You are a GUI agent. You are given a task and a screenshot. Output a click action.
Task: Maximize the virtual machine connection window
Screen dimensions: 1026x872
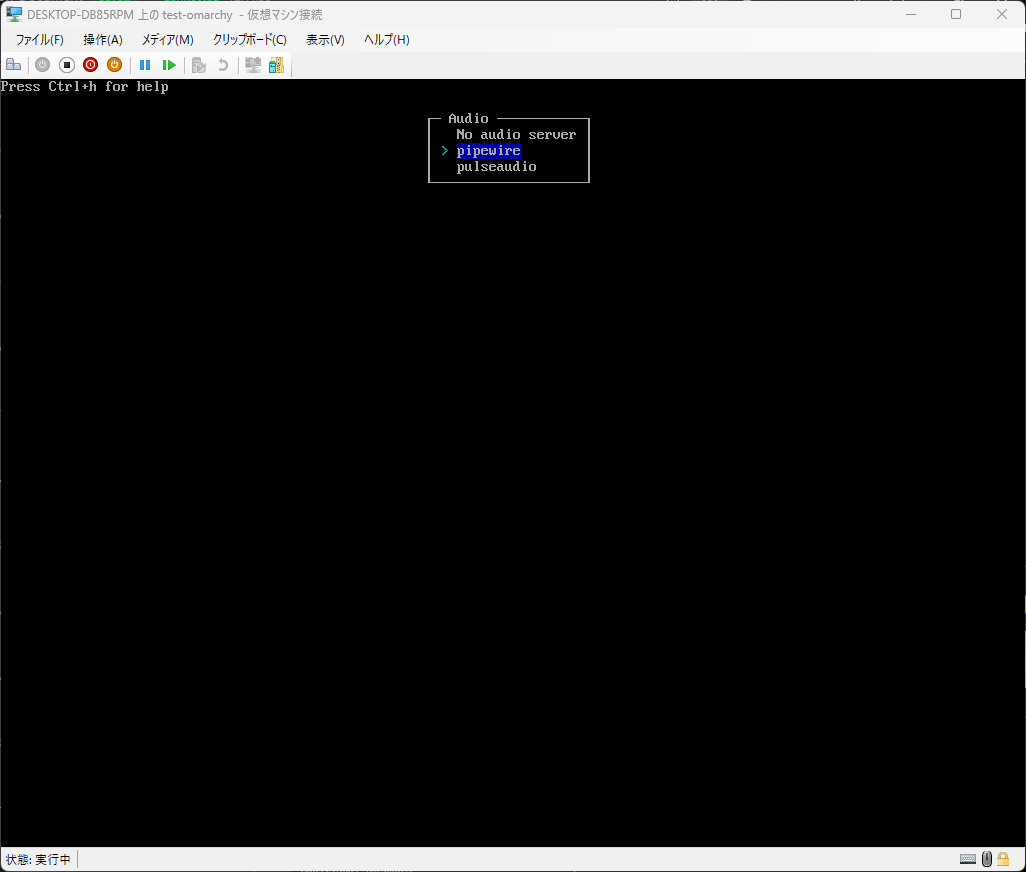tap(956, 14)
